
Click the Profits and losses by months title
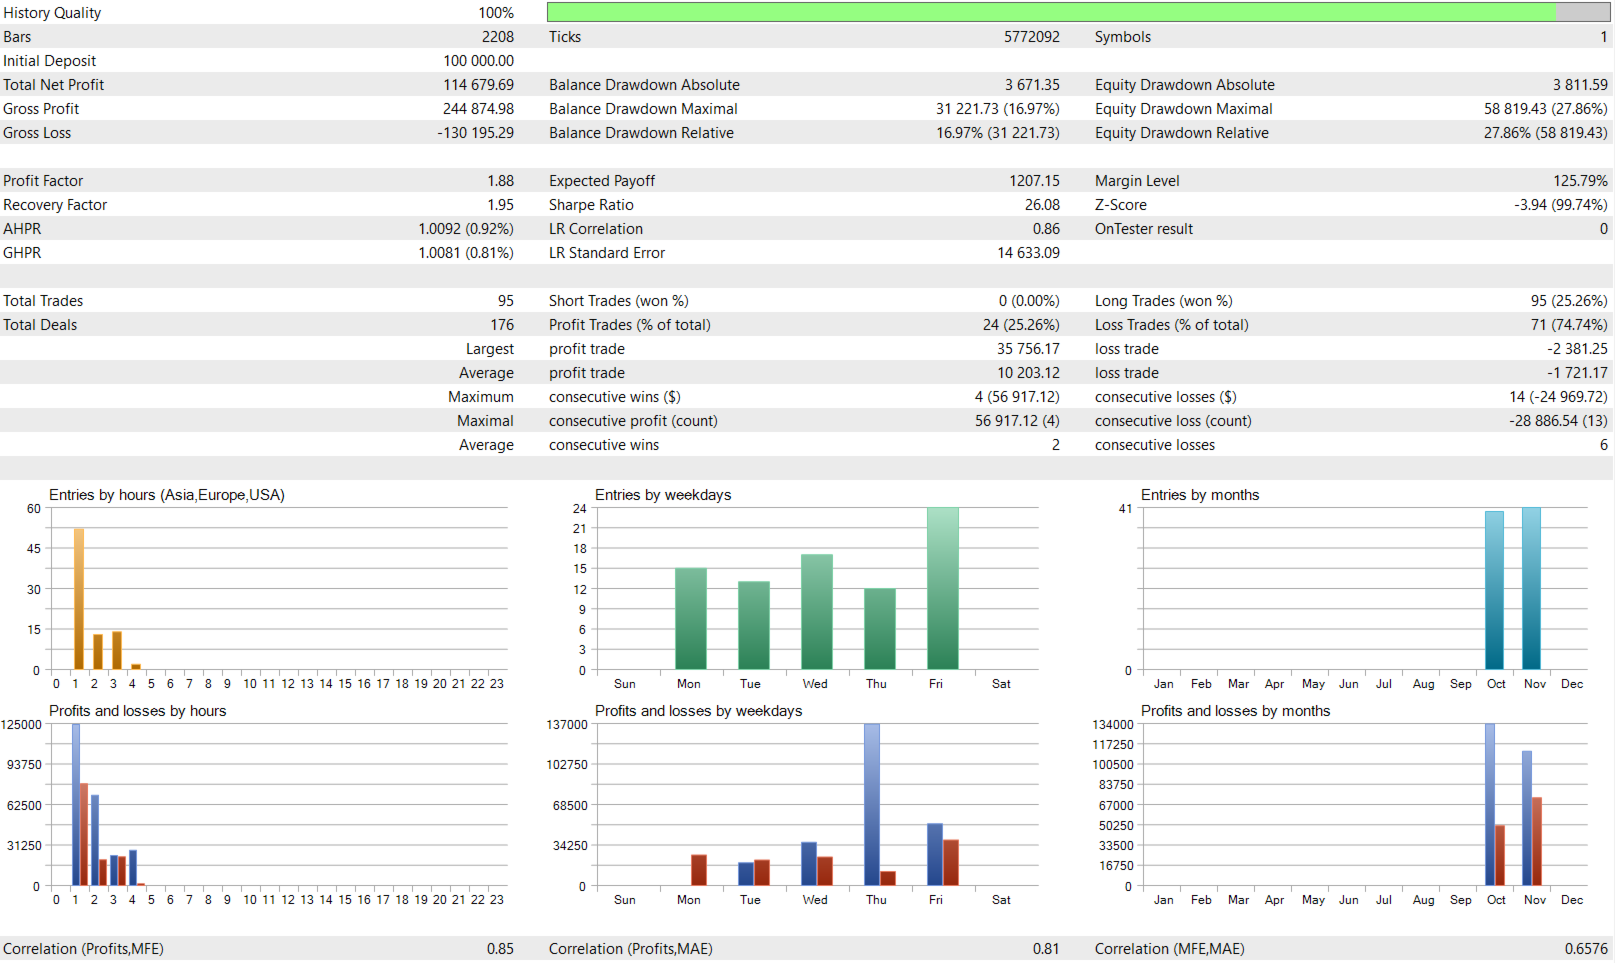coord(1235,711)
